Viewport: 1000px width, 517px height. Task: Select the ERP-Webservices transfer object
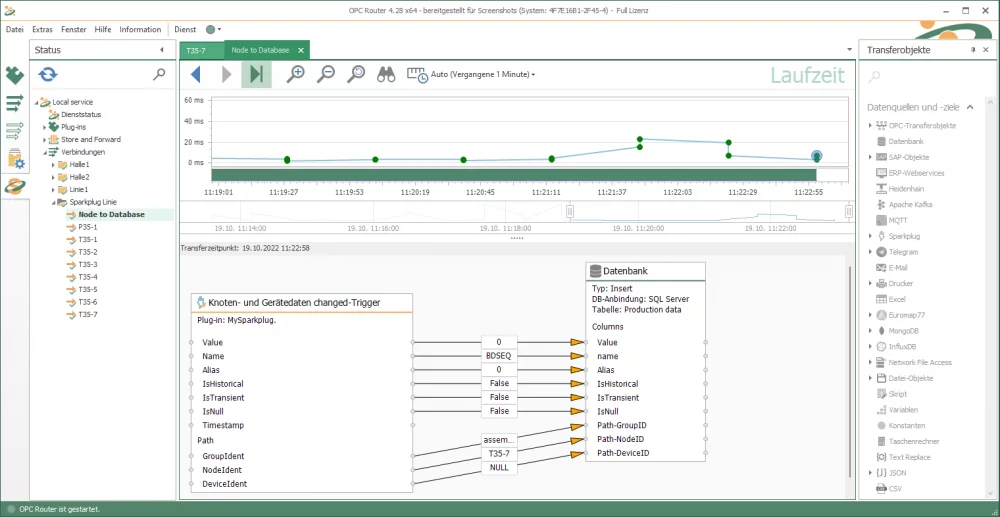click(x=916, y=173)
